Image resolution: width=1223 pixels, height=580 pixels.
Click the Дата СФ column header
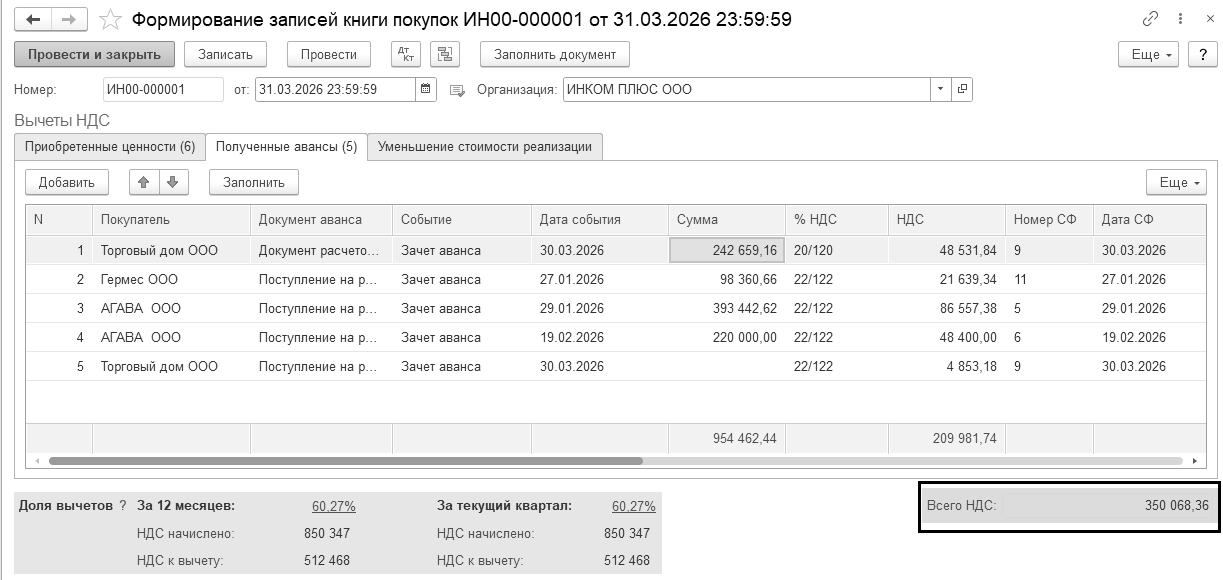[1150, 219]
